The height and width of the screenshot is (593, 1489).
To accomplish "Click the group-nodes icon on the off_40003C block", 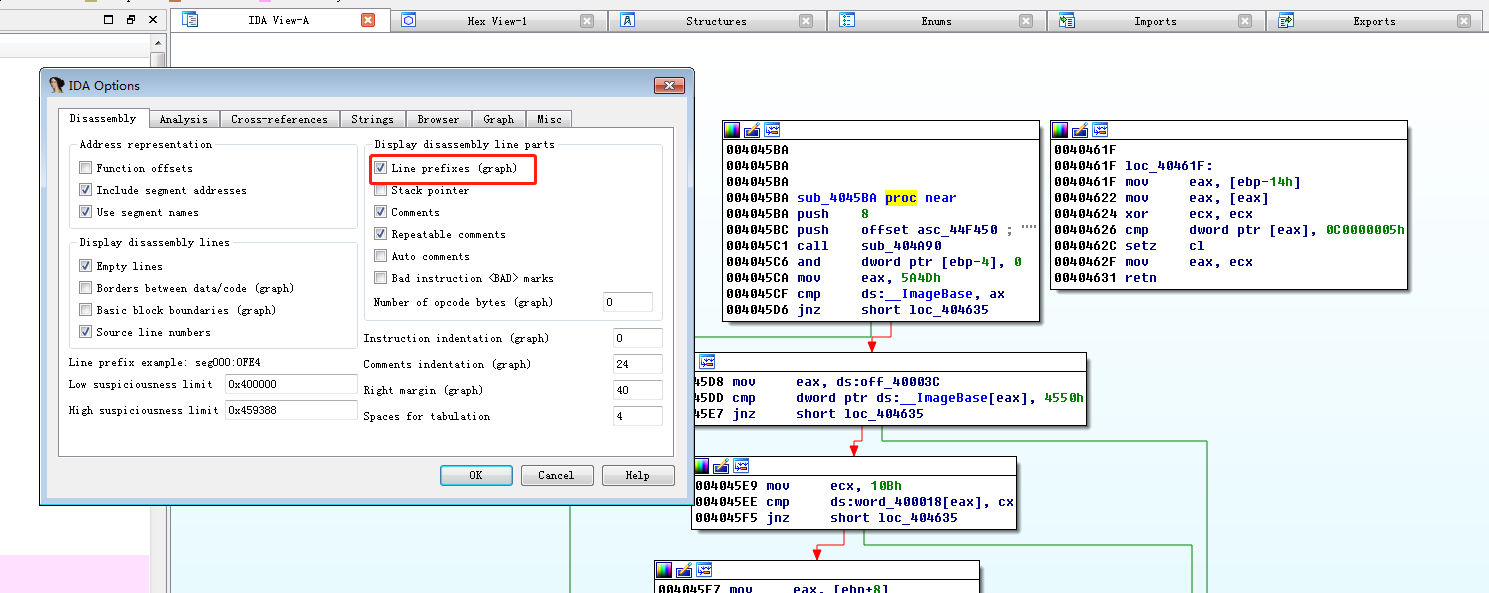I will click(x=707, y=361).
